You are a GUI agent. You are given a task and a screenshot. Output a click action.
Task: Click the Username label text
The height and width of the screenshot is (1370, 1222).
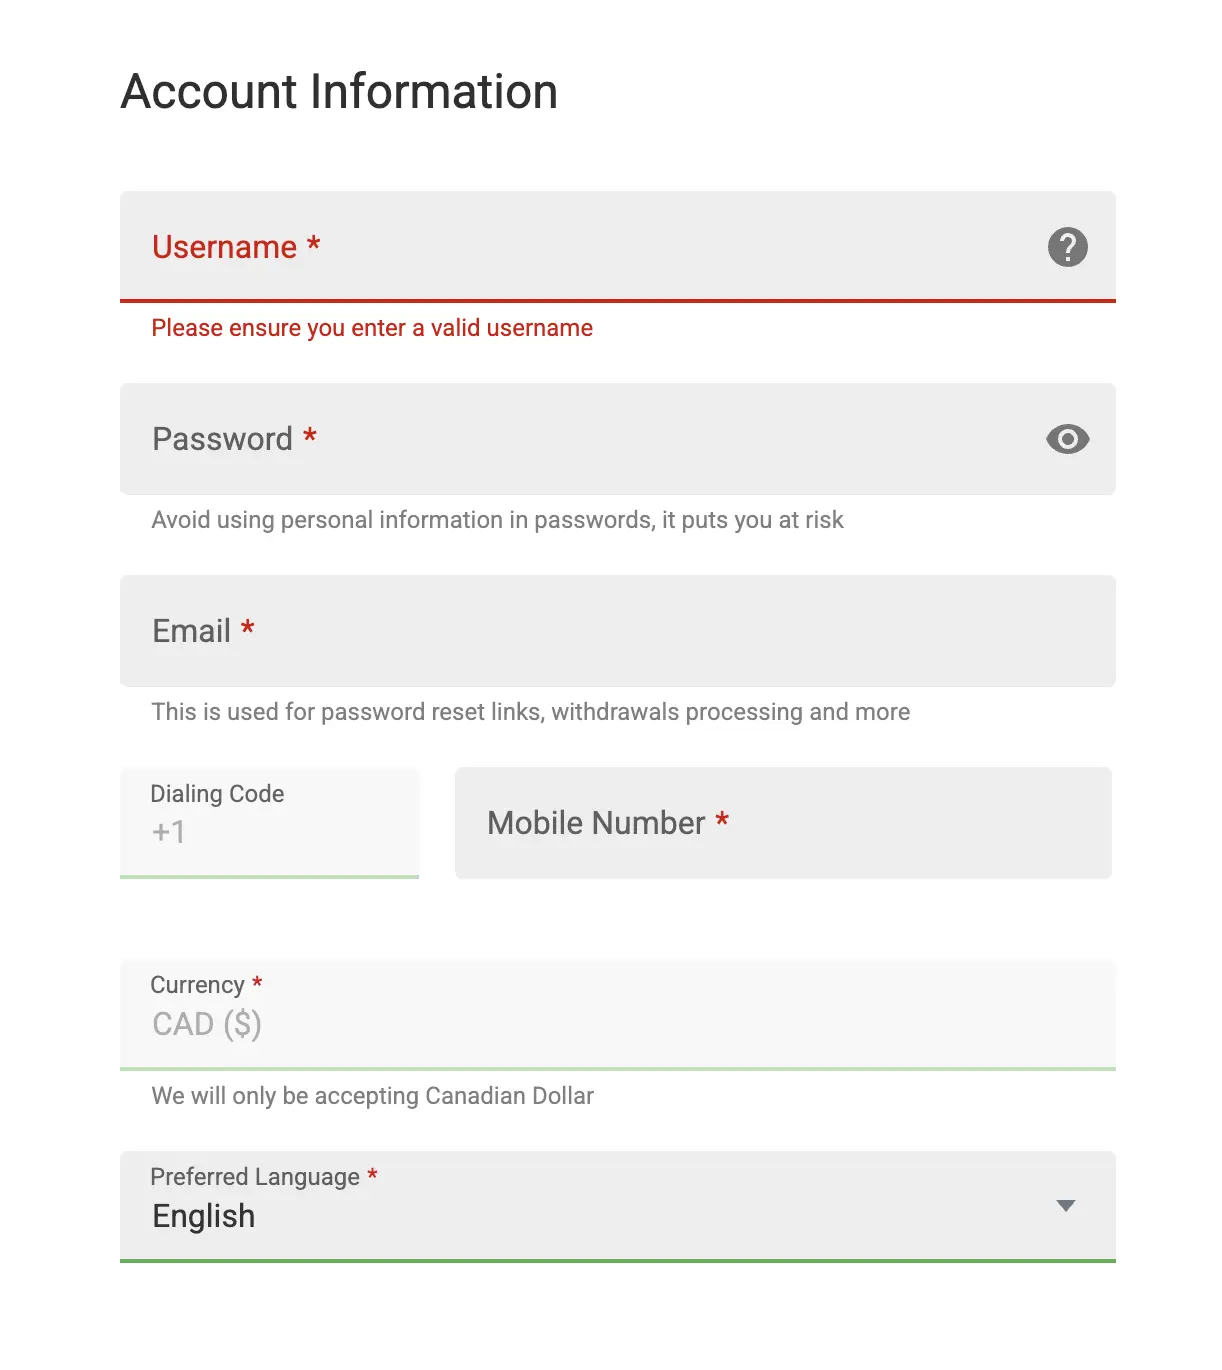[x=236, y=247]
